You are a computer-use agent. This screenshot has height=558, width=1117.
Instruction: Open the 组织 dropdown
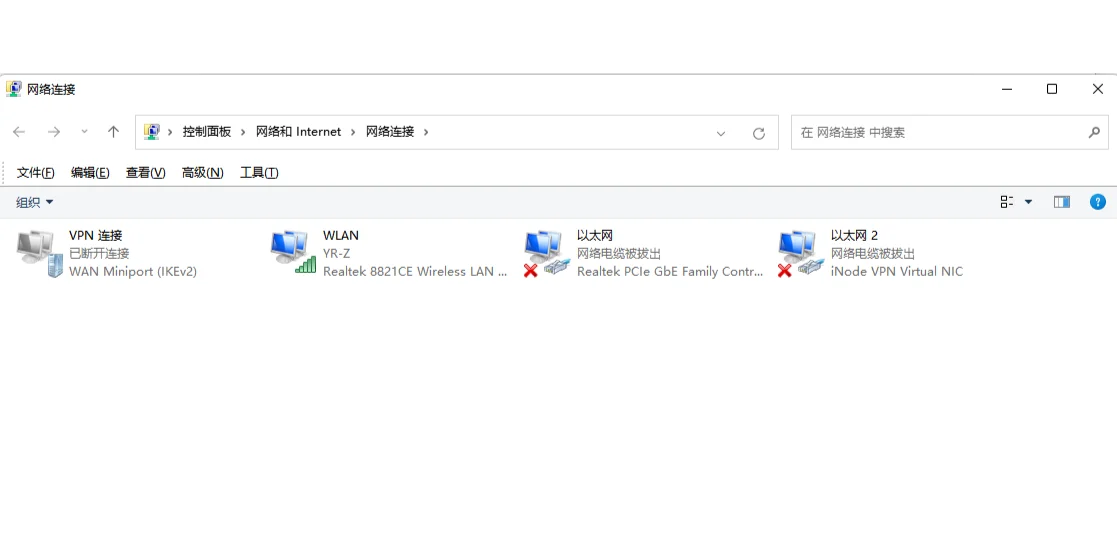click(35, 202)
